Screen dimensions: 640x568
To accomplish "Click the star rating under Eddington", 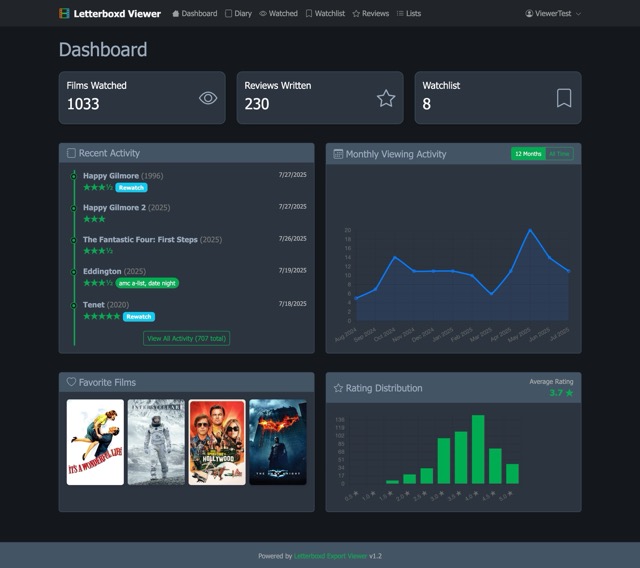I will (x=98, y=283).
